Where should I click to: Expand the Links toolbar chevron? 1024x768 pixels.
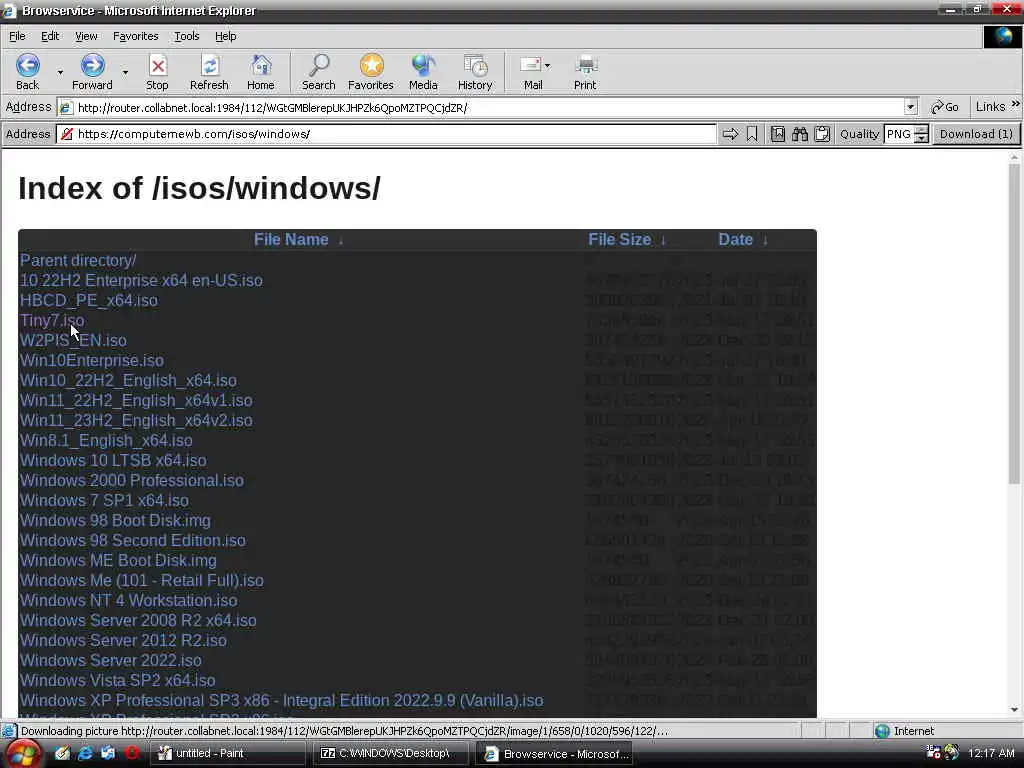coord(1016,103)
